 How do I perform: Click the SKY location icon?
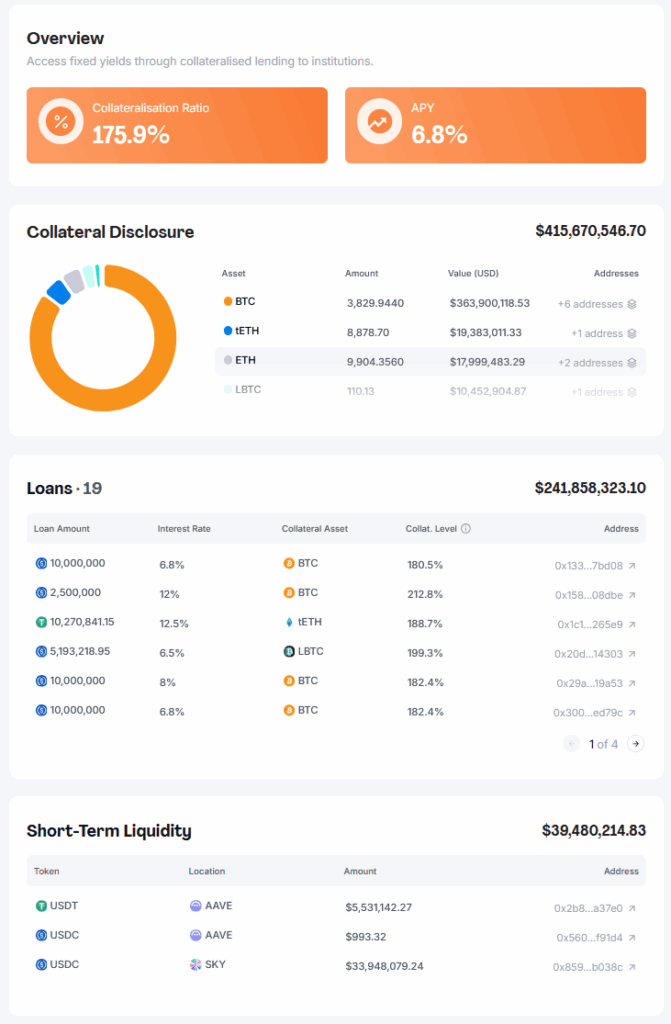[x=195, y=965]
